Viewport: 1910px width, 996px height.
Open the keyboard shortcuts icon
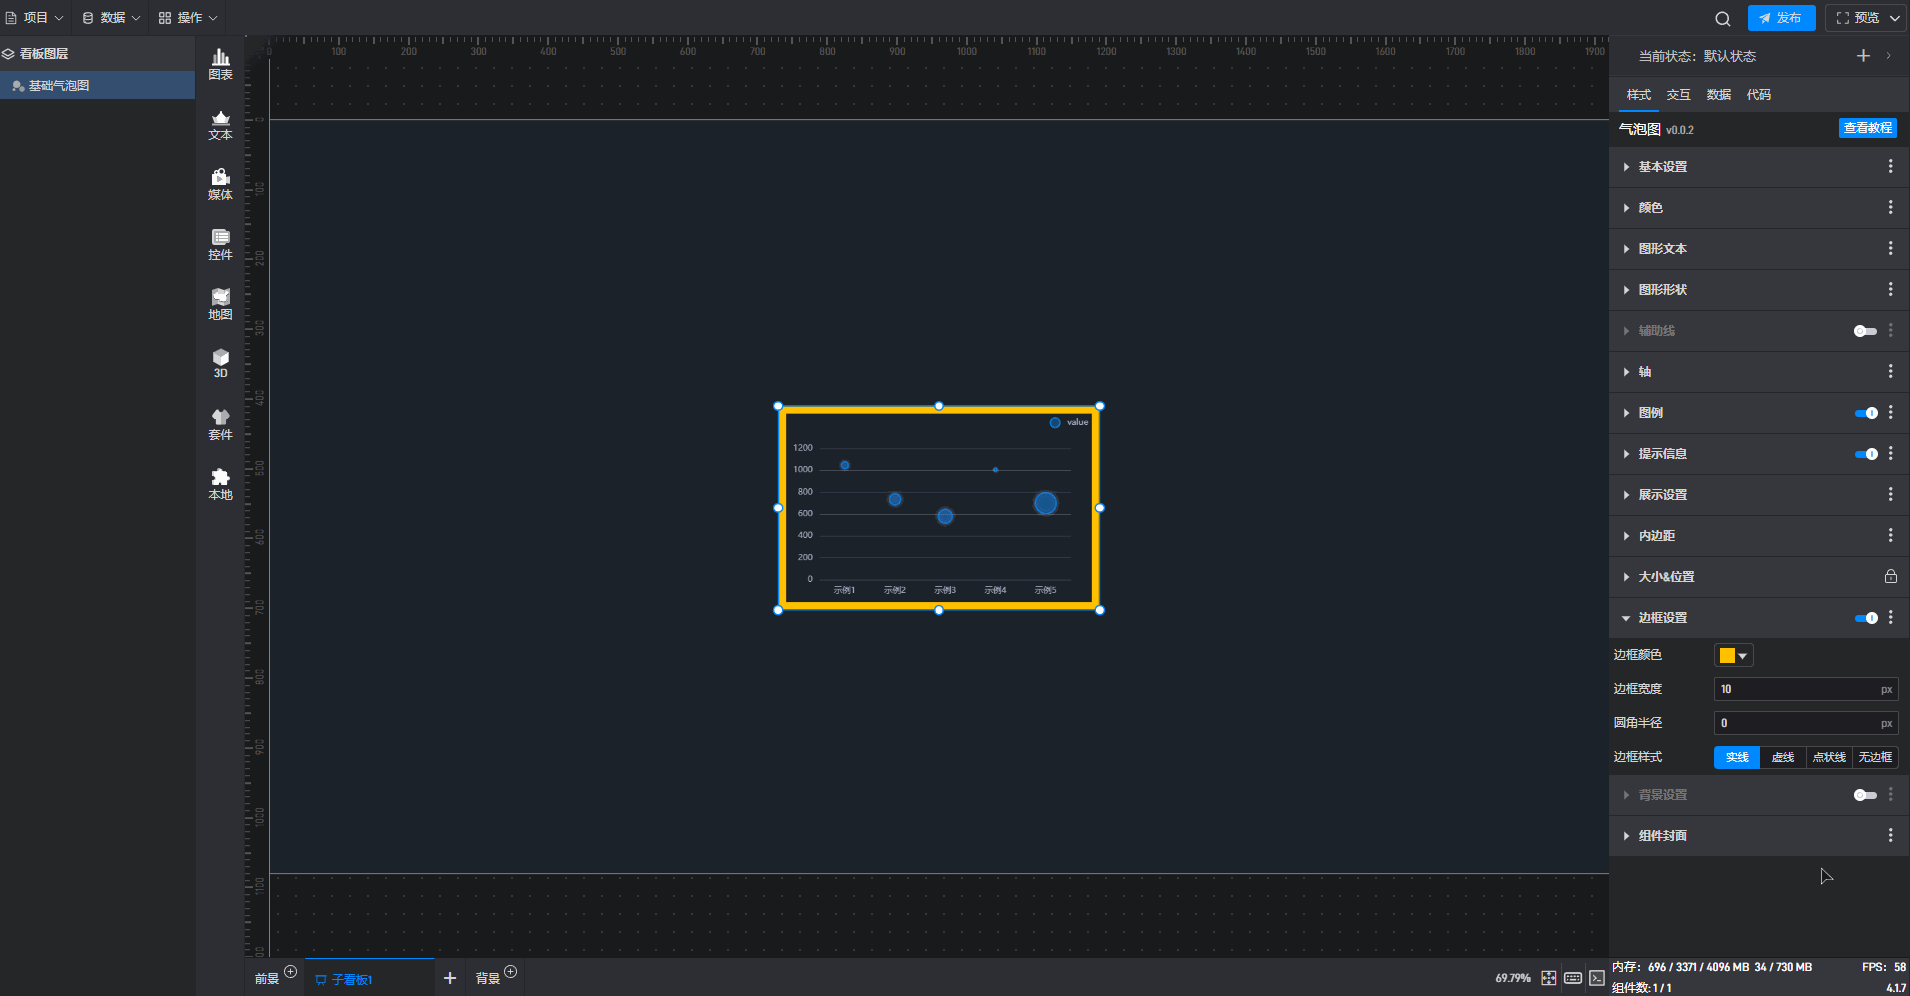pyautogui.click(x=1573, y=978)
